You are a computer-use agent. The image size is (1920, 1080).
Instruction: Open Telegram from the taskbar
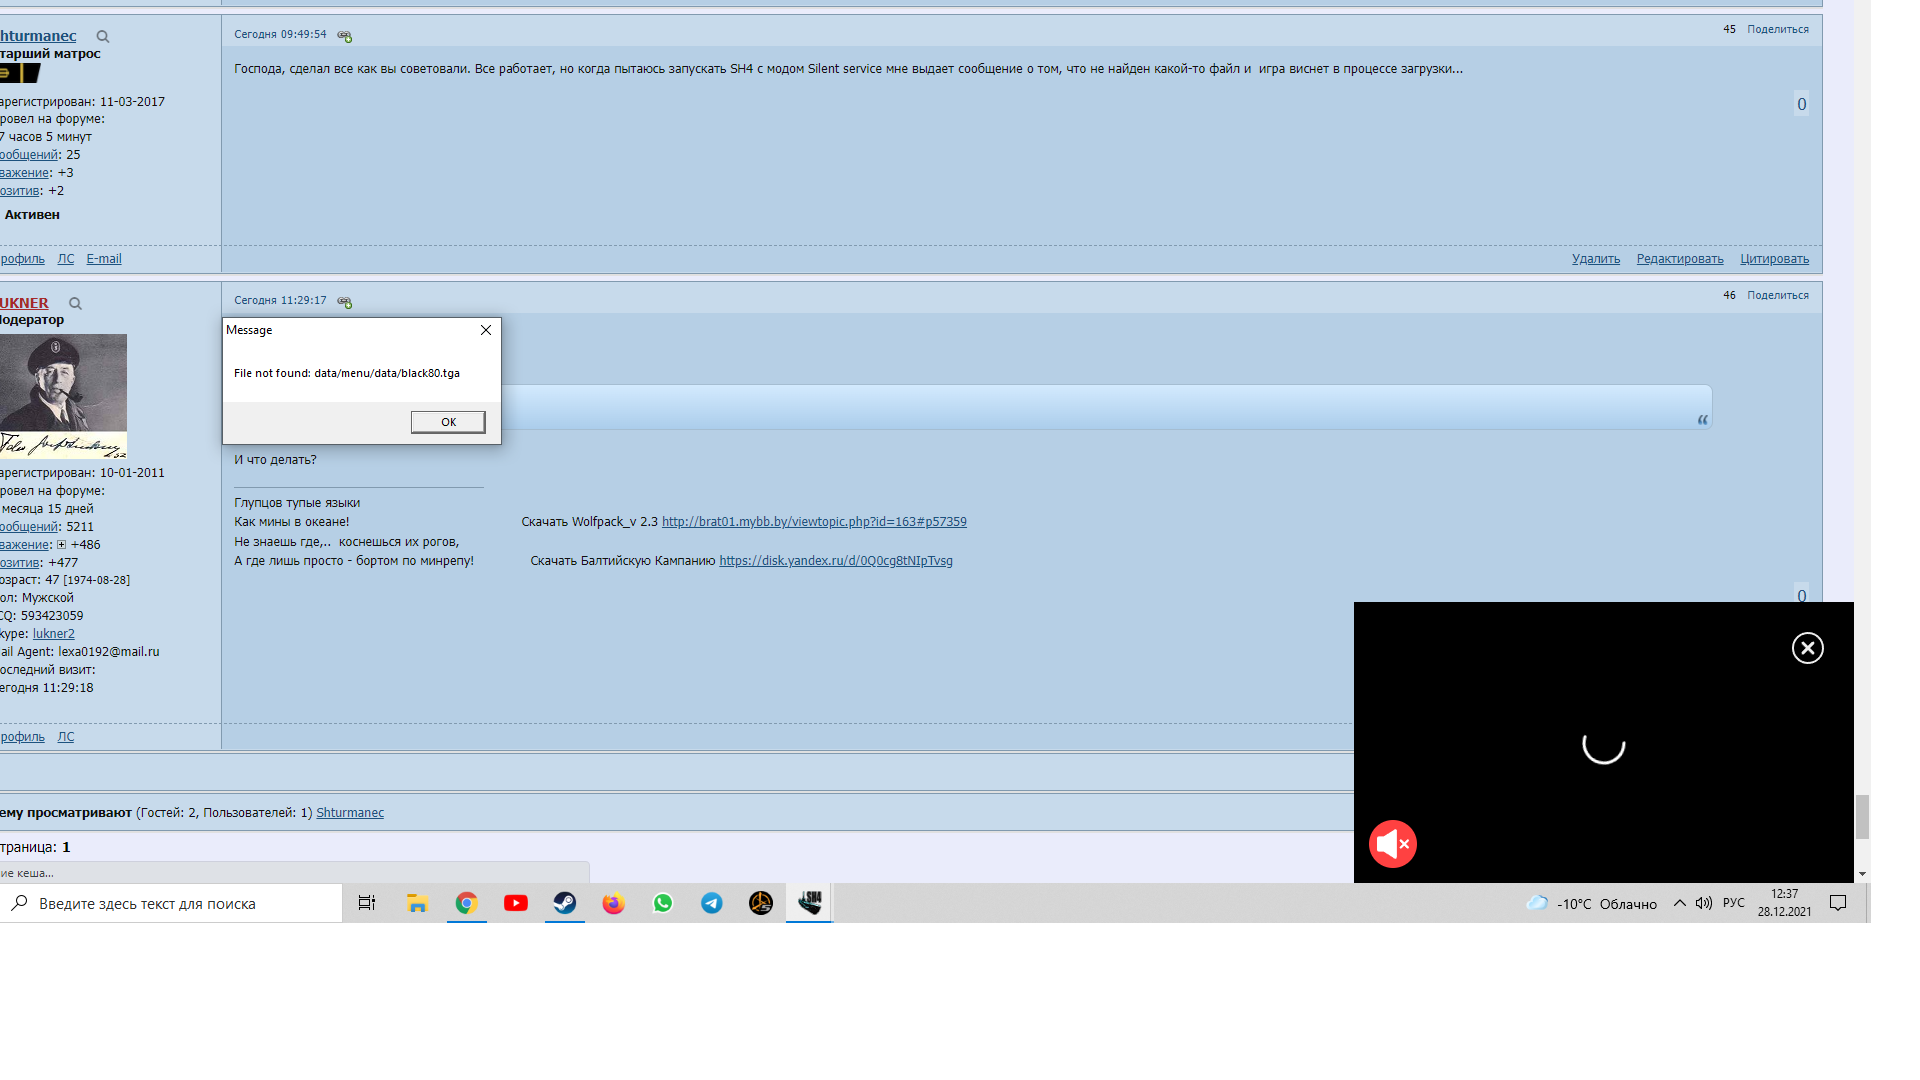coord(712,903)
